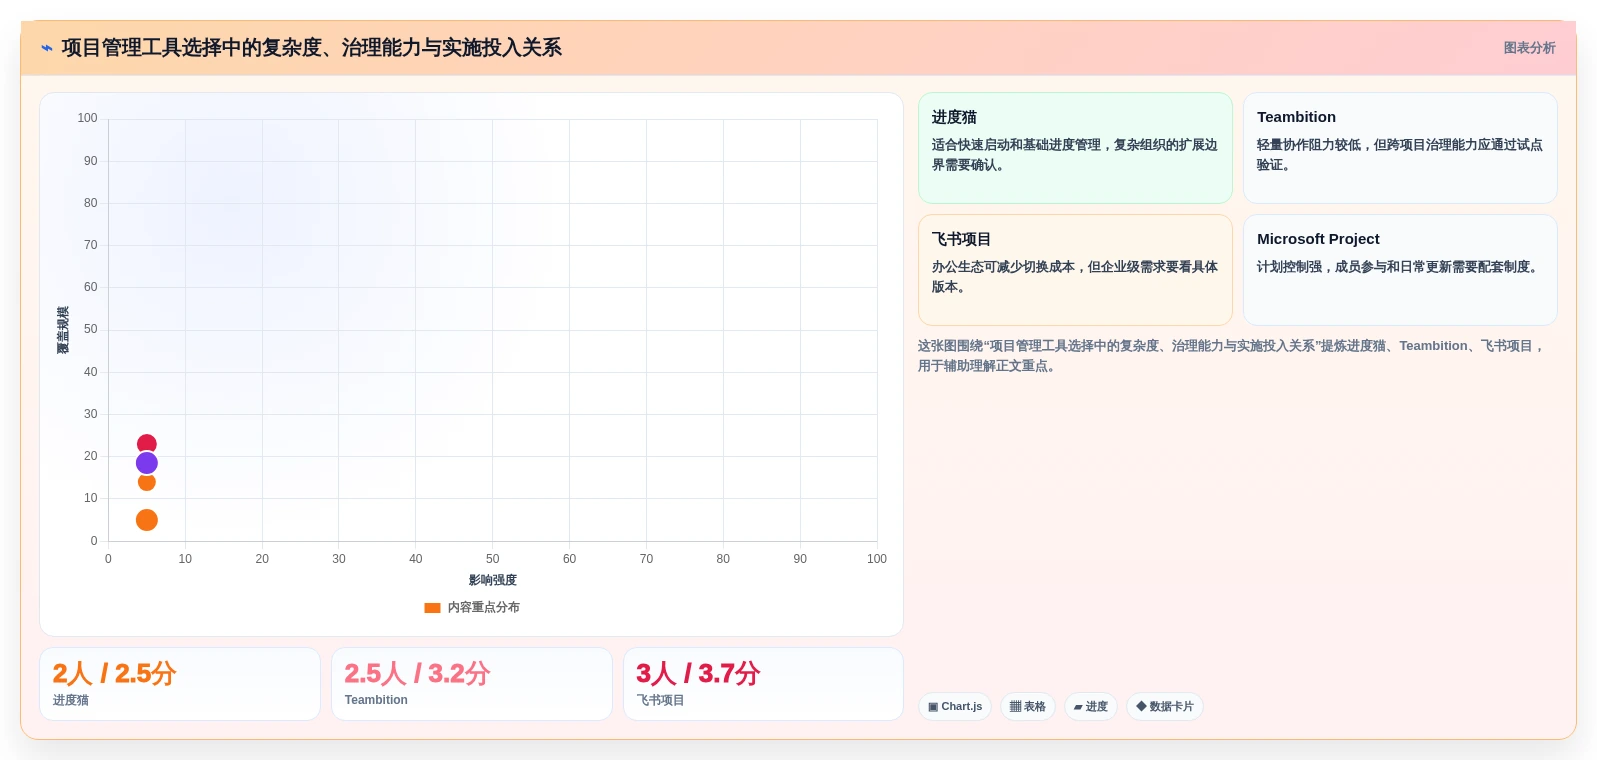This screenshot has height=760, width=1597.
Task: Click the main title 项目管理工具选择中的复杂度
Action: coord(311,48)
